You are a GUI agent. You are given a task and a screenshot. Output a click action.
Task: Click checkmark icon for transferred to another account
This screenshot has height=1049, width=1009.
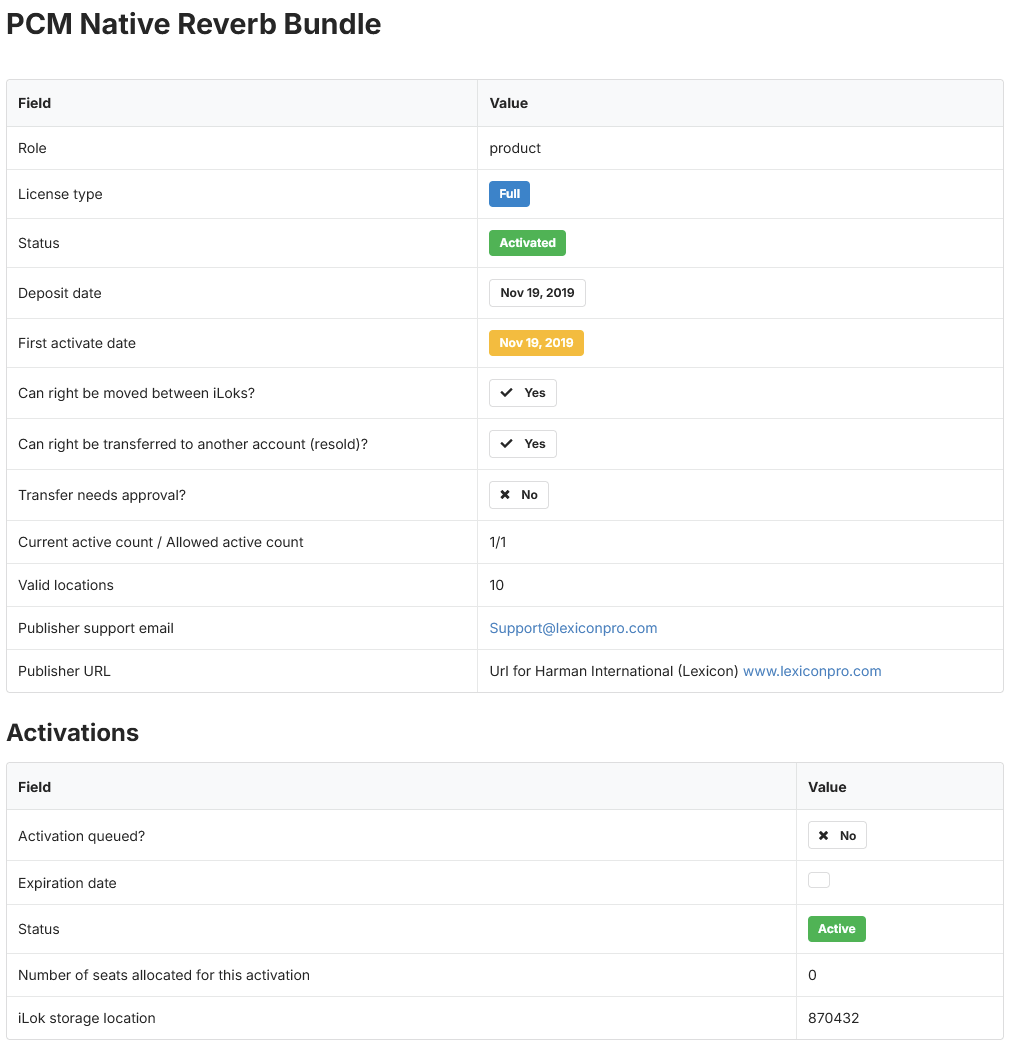click(507, 444)
